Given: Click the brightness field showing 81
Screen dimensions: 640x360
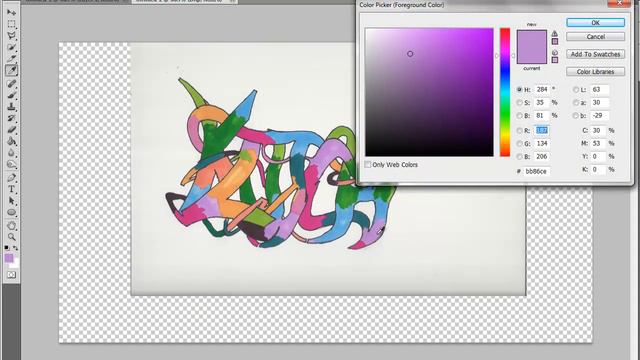Looking at the screenshot, I should (542, 116).
